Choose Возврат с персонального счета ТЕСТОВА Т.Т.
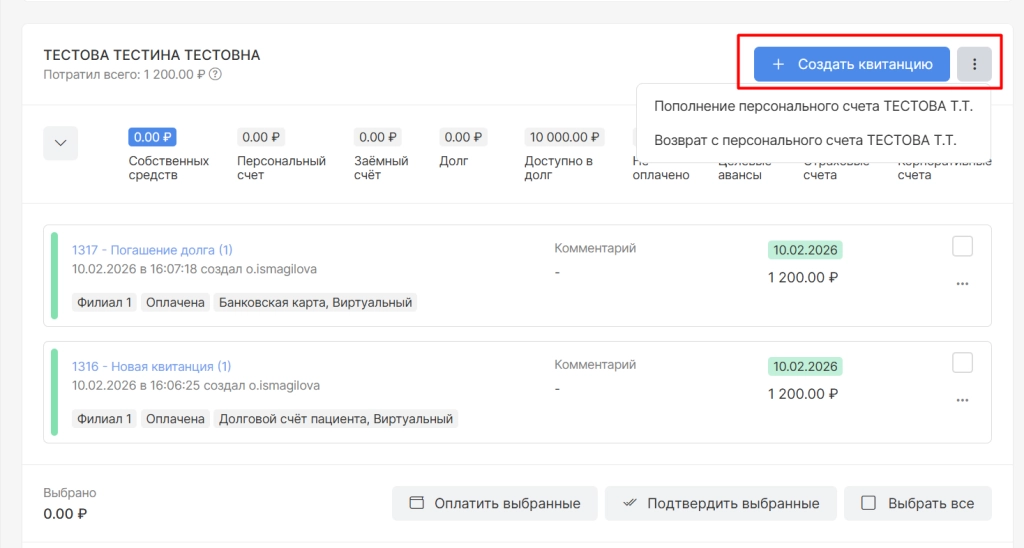 coord(805,140)
